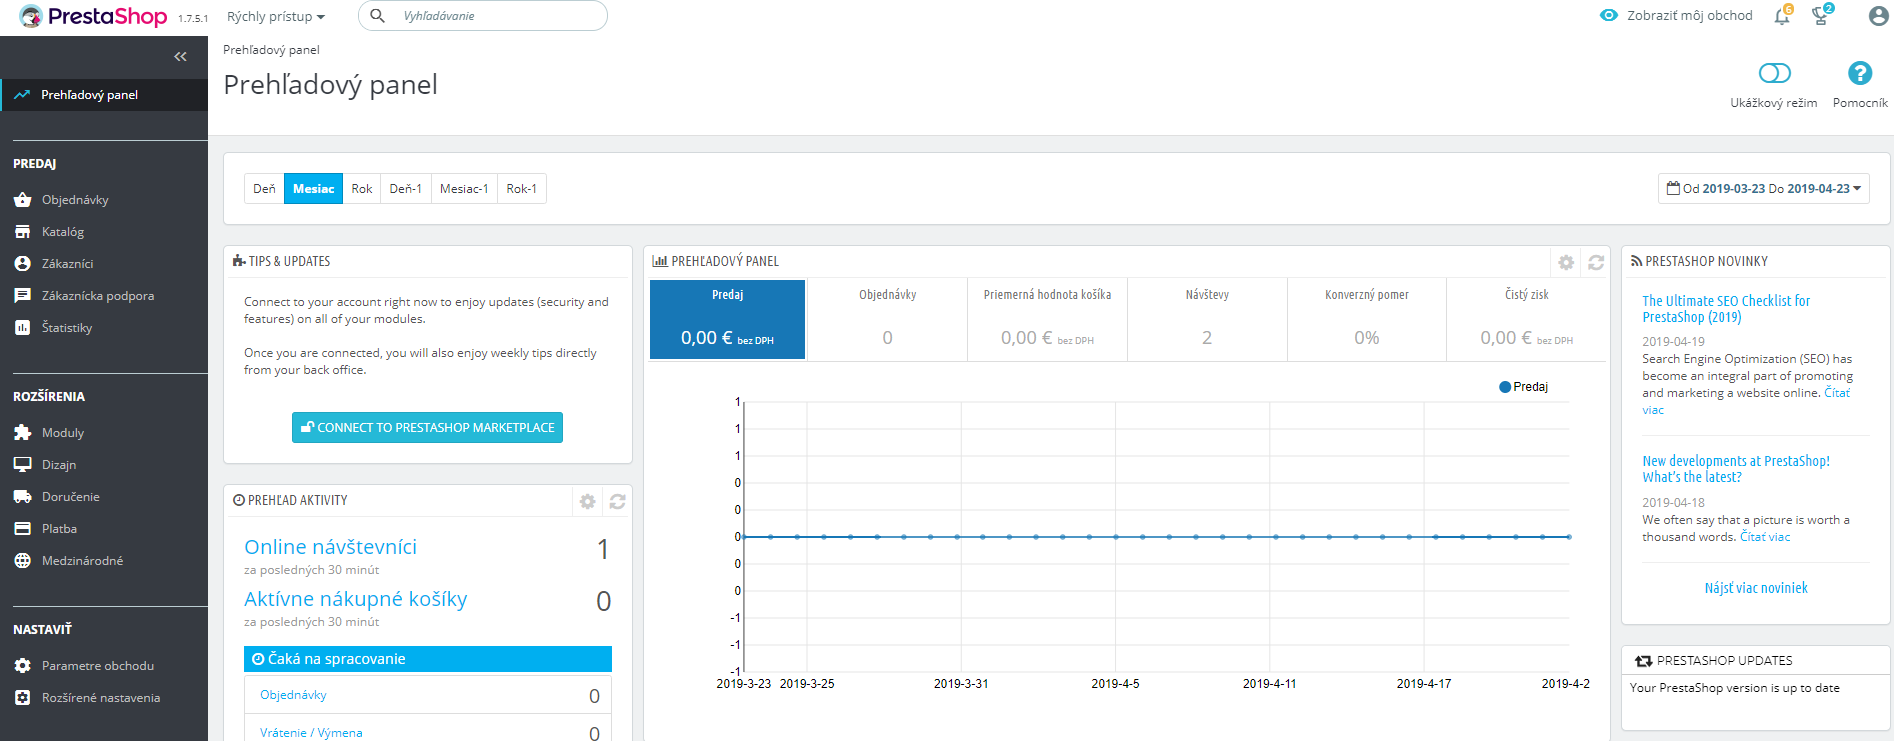Click the Parametre obchodu gear icon
1894x741 pixels.
pos(23,666)
